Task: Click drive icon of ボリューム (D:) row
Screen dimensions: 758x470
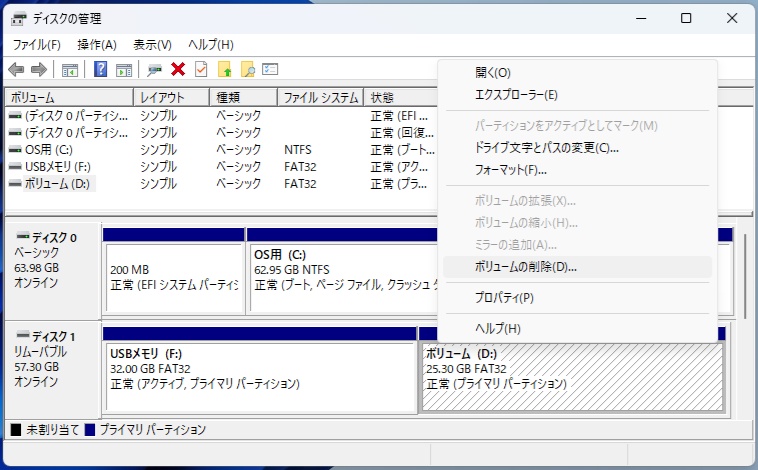Action: 15,183
